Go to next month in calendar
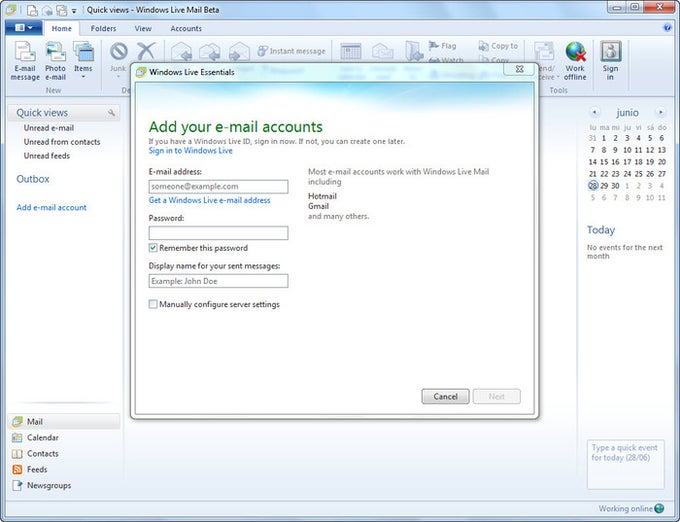 coord(660,112)
